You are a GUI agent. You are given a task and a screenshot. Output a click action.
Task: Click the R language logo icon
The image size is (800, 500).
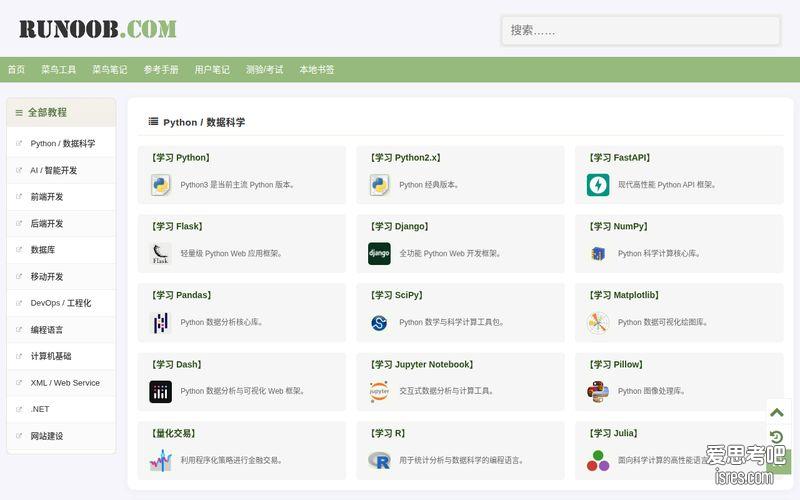click(380, 461)
